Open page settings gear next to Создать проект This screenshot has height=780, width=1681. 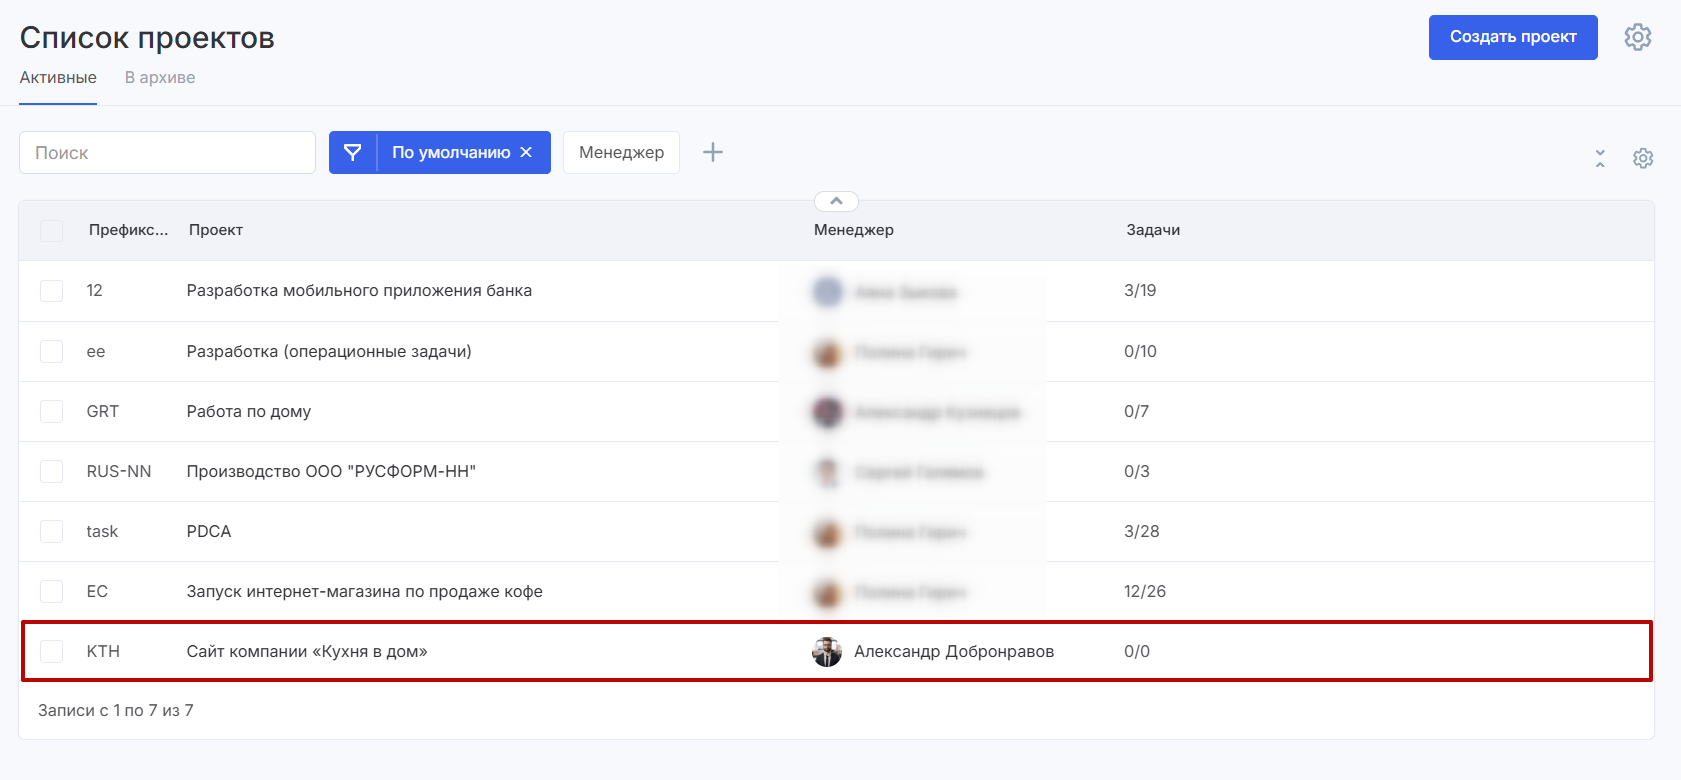point(1637,37)
